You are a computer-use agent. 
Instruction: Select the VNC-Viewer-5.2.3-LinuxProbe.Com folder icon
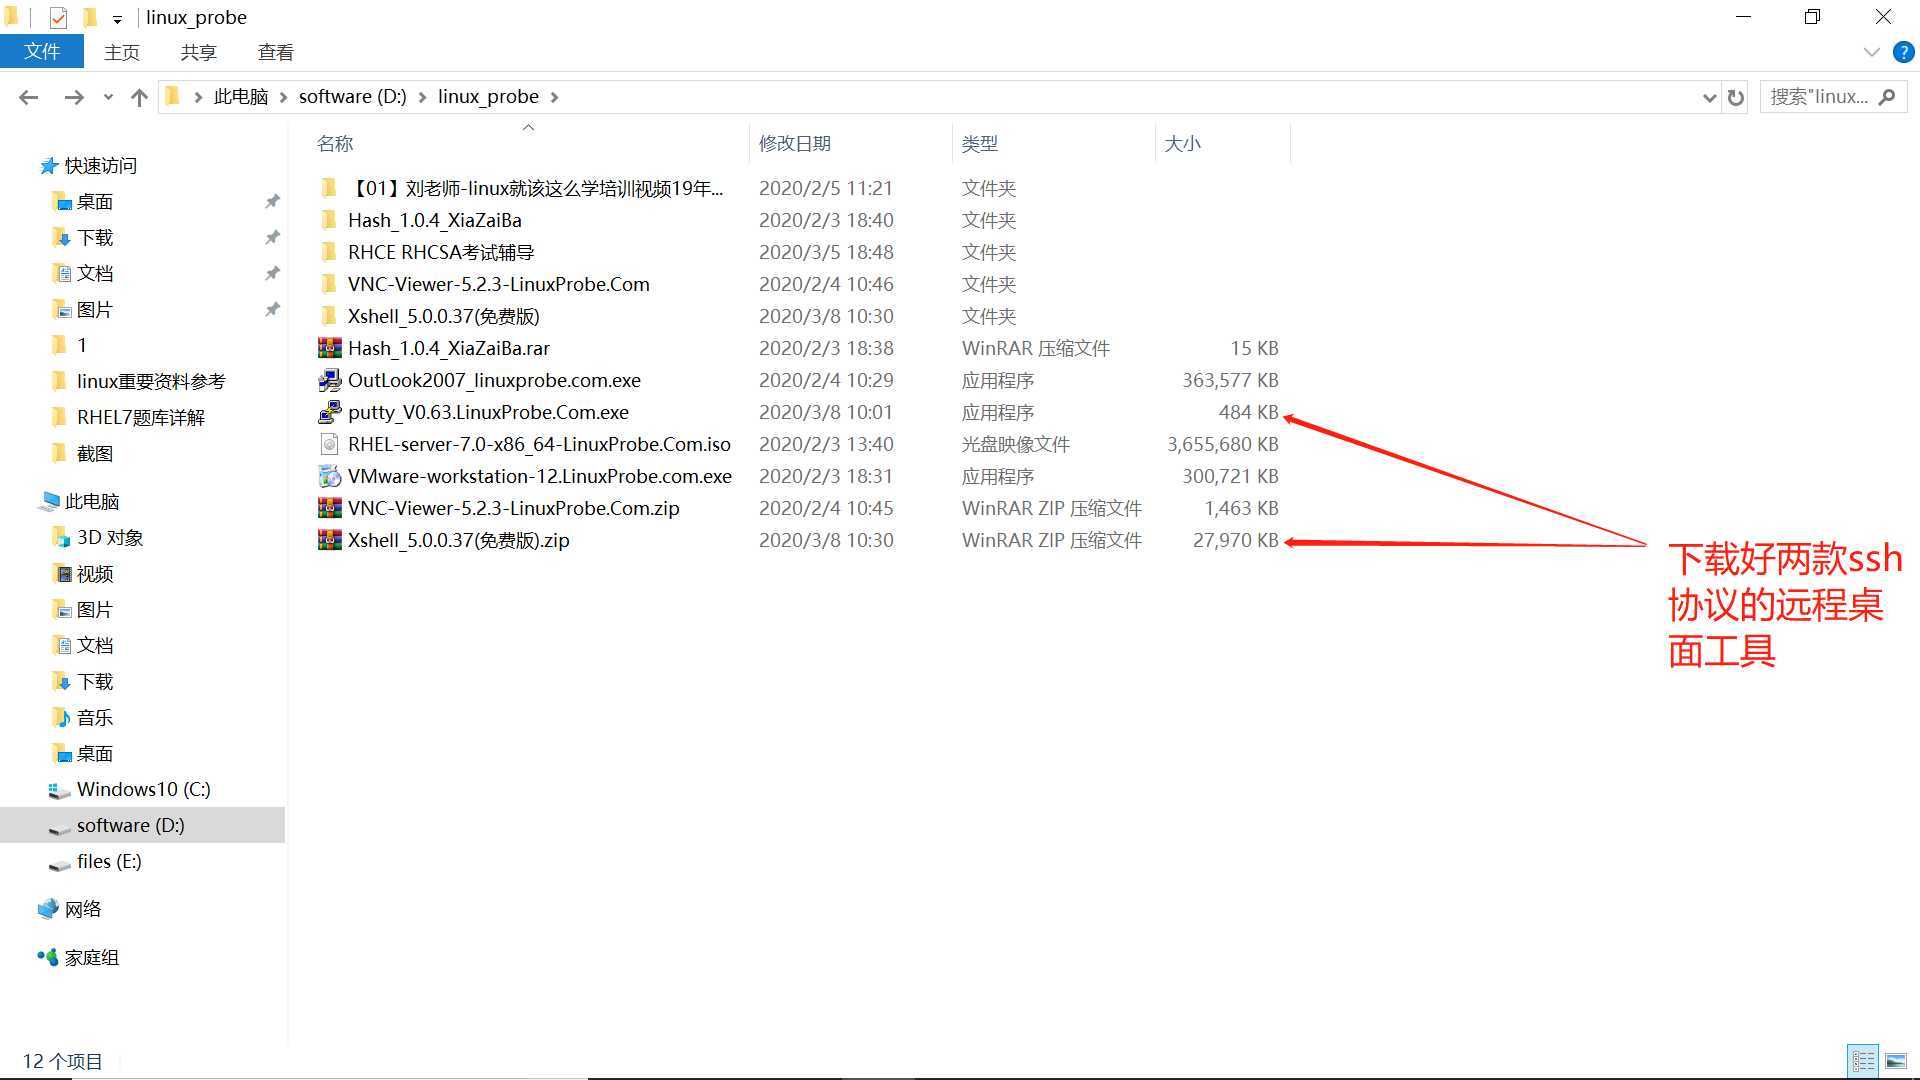point(329,284)
